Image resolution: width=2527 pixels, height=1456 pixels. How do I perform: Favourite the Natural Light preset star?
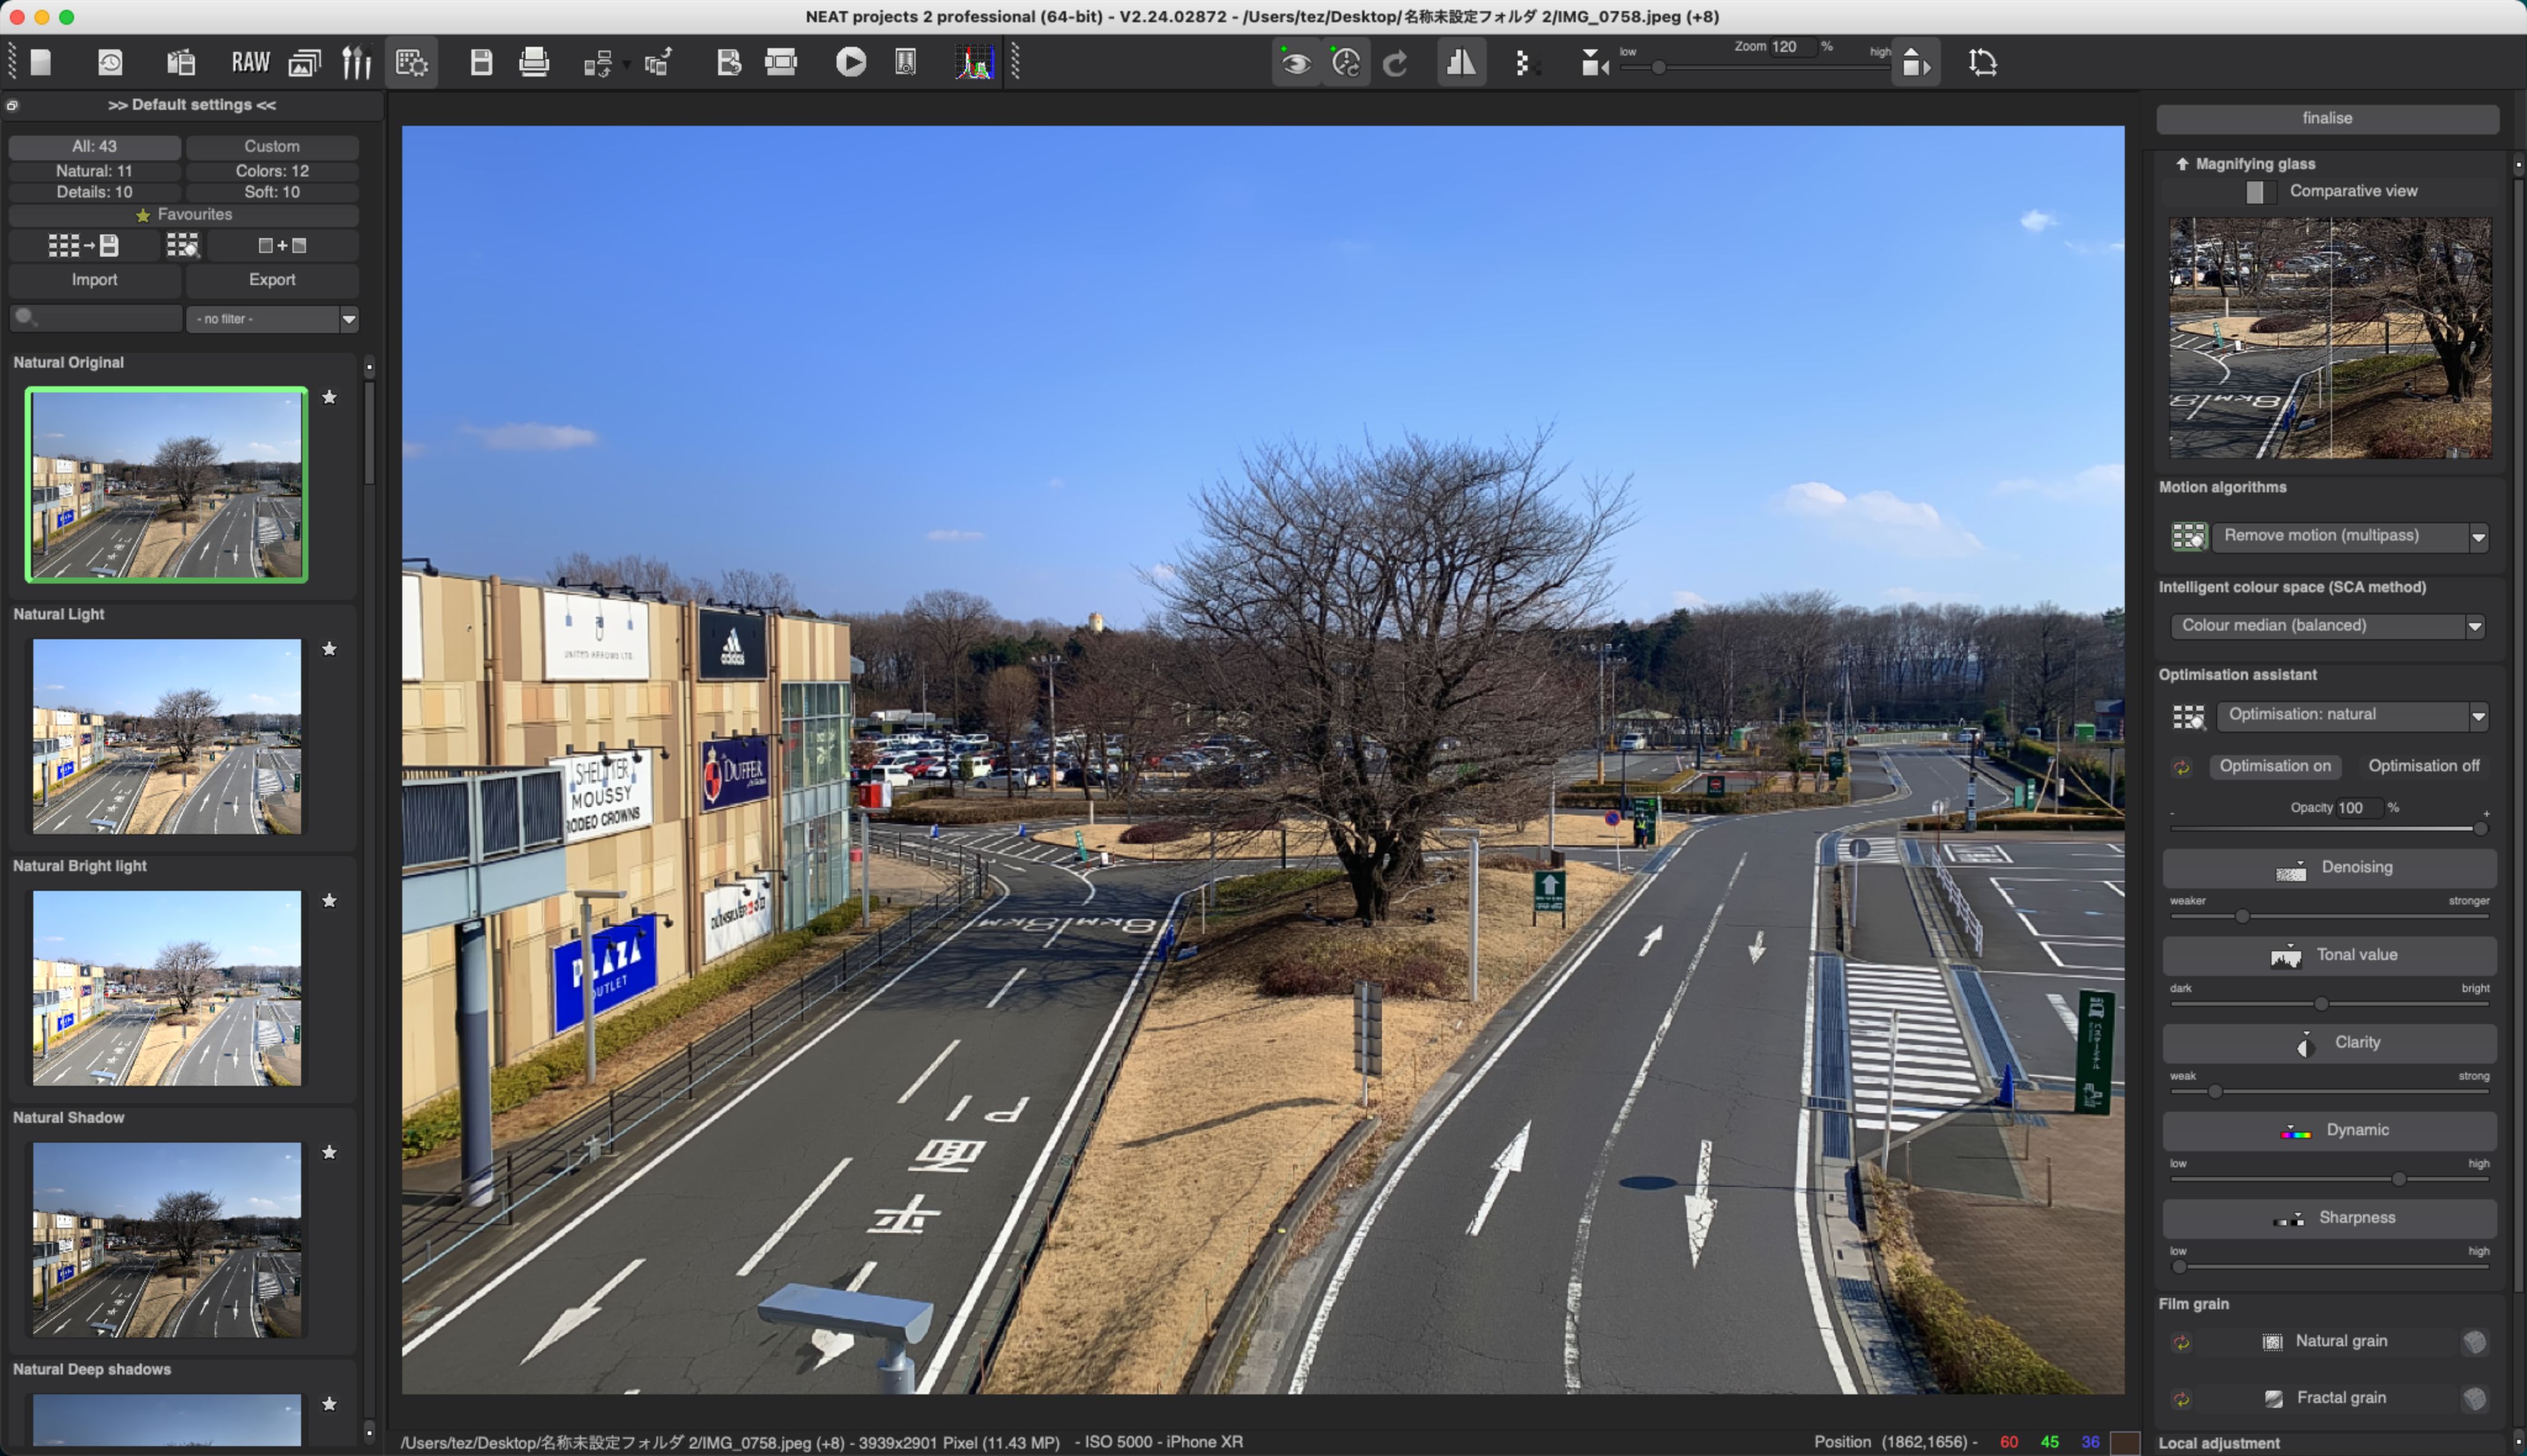click(329, 649)
